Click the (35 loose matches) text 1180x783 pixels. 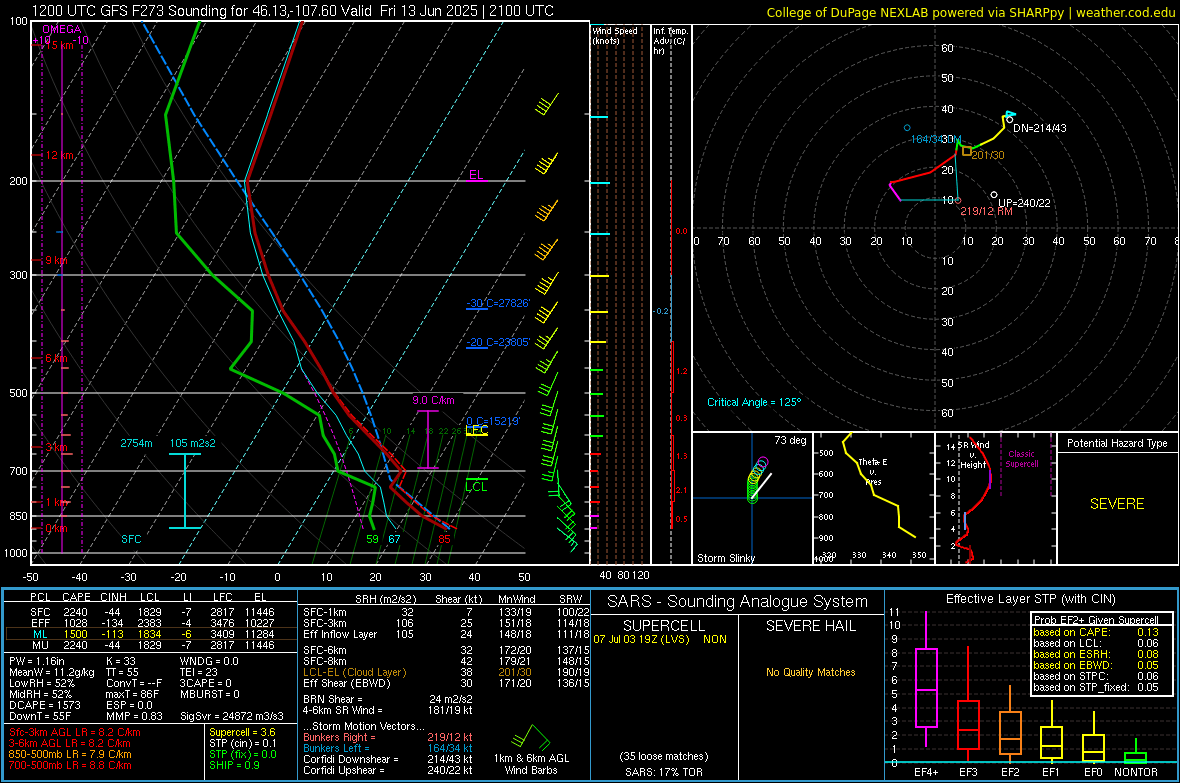664,756
